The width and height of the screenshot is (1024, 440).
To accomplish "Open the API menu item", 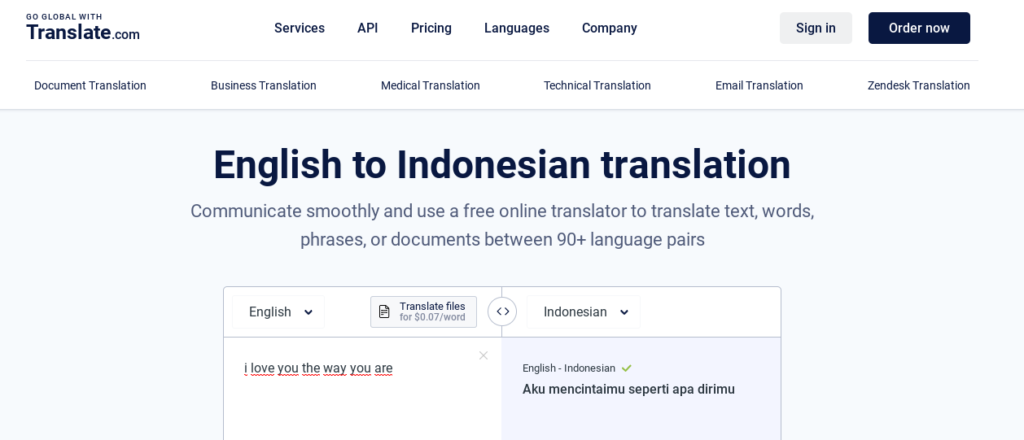I will [368, 28].
